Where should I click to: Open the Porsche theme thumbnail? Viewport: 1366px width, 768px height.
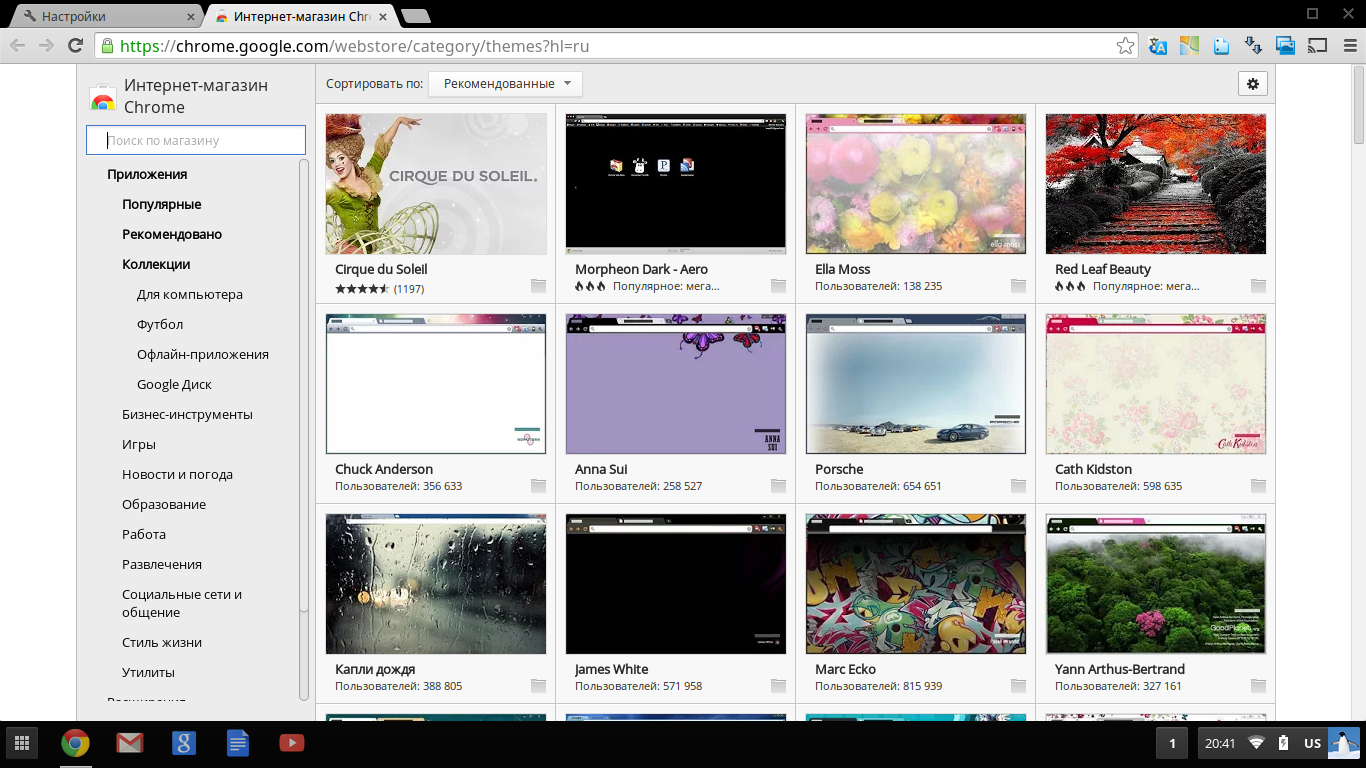pos(915,384)
